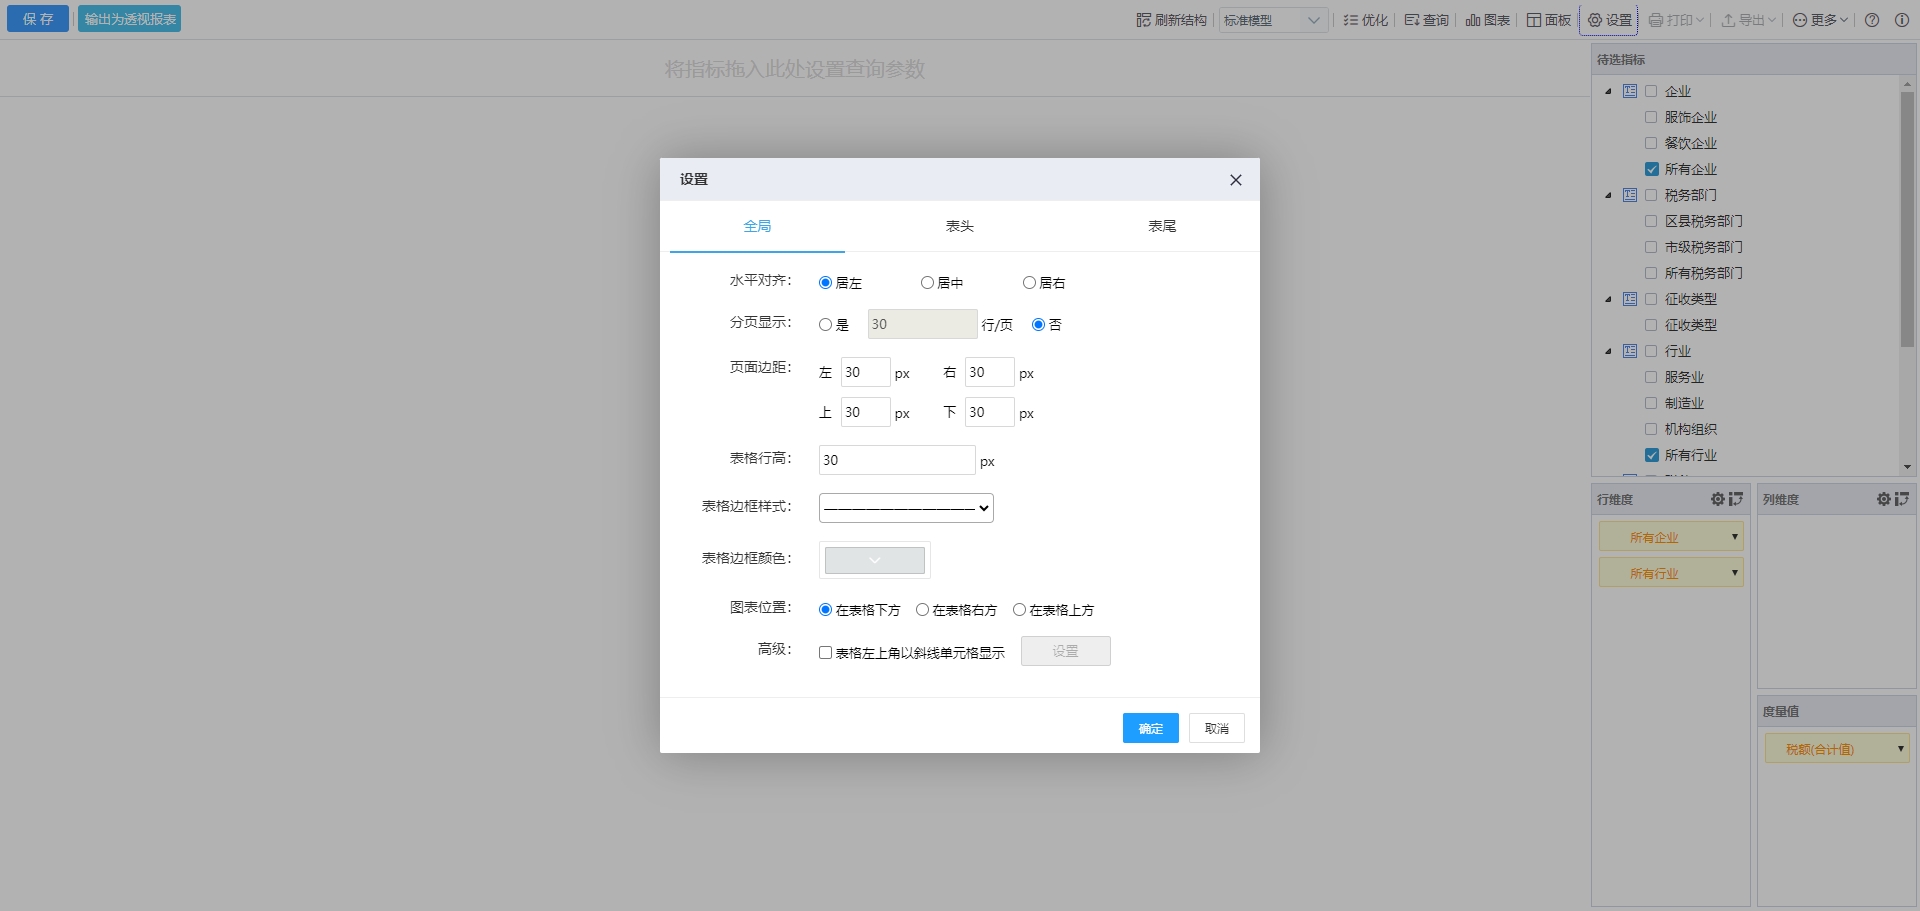Viewport: 1920px width, 911px height.
Task: Enable pagination by selecting 是
Action: [x=825, y=325]
